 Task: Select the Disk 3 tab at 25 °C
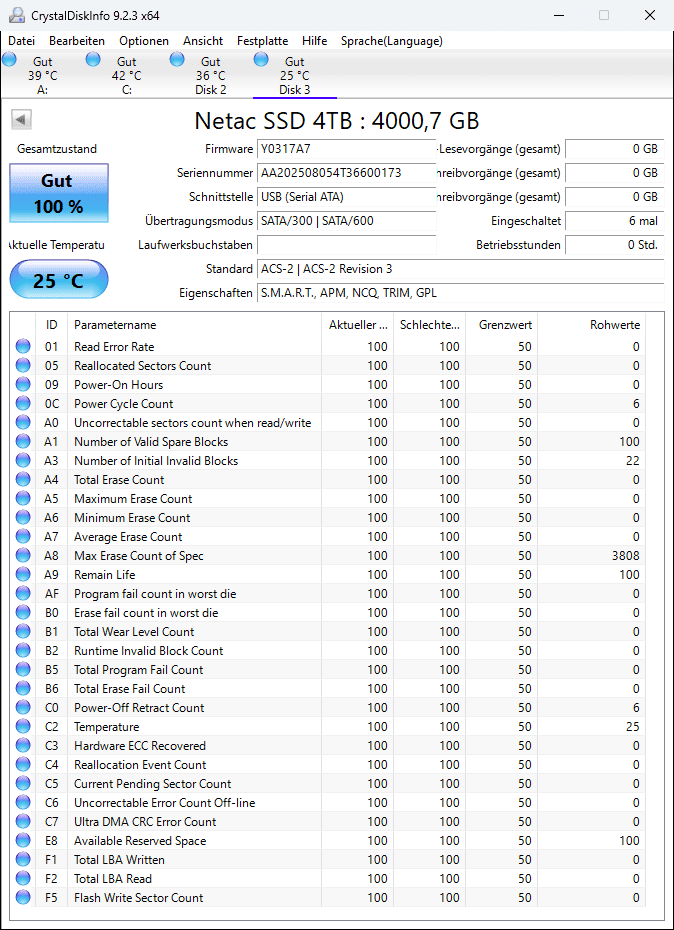(294, 75)
